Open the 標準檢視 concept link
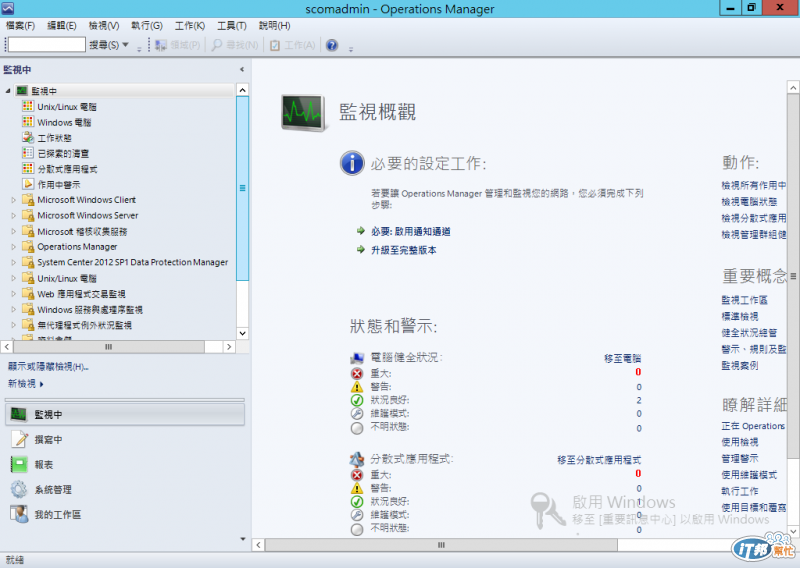The image size is (800, 568). coord(740,316)
